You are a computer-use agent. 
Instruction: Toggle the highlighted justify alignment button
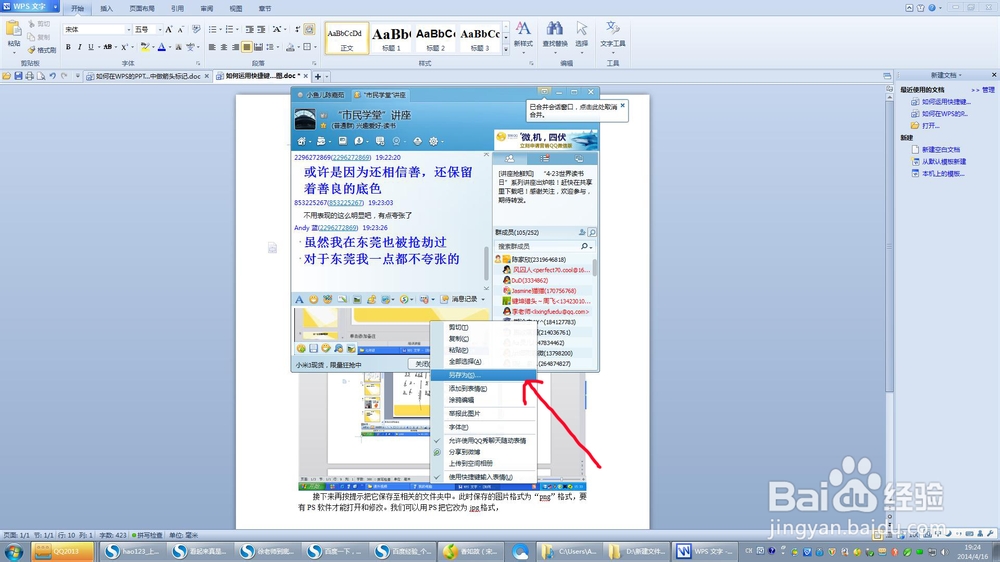pos(247,47)
